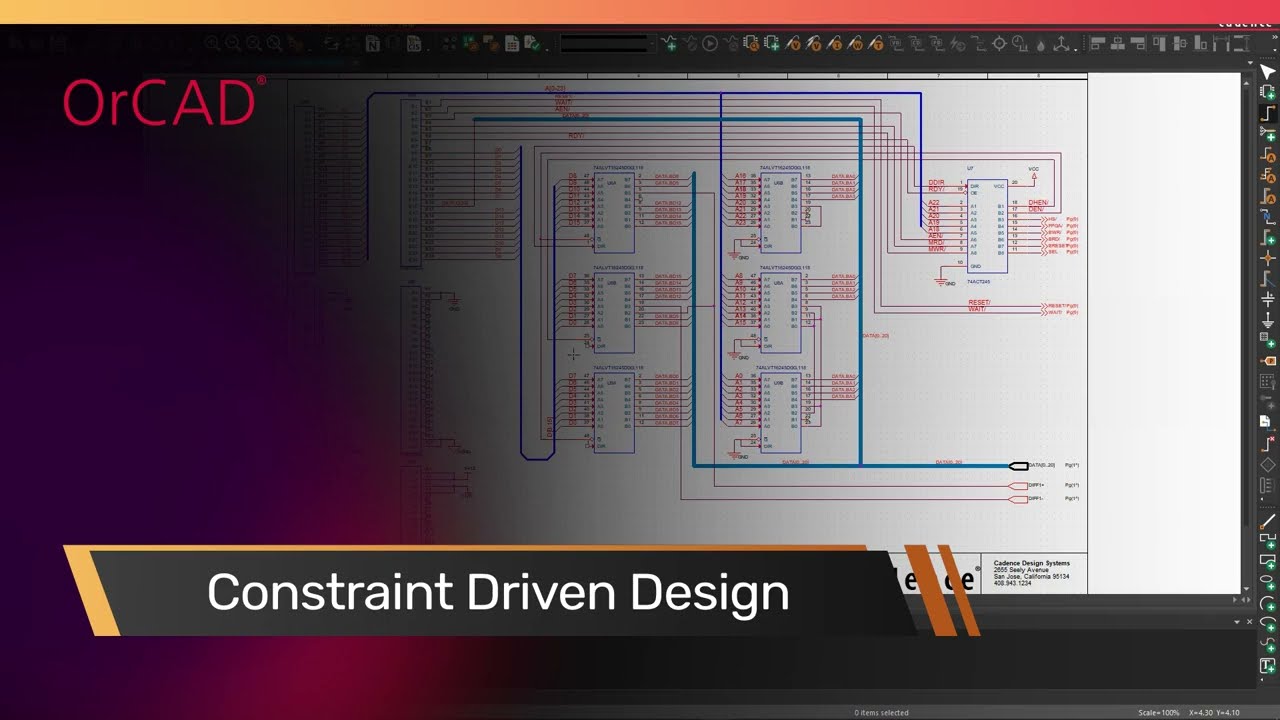Viewport: 1280px width, 720px height.
Task: Click New Simulation Profile icon
Action: click(669, 43)
